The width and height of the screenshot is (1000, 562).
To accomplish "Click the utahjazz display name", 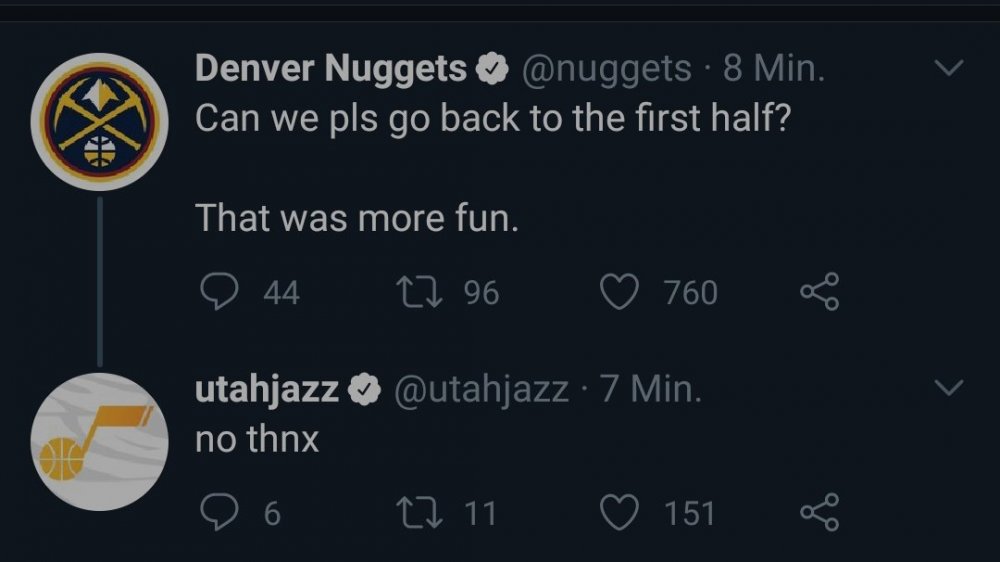I will coord(266,388).
